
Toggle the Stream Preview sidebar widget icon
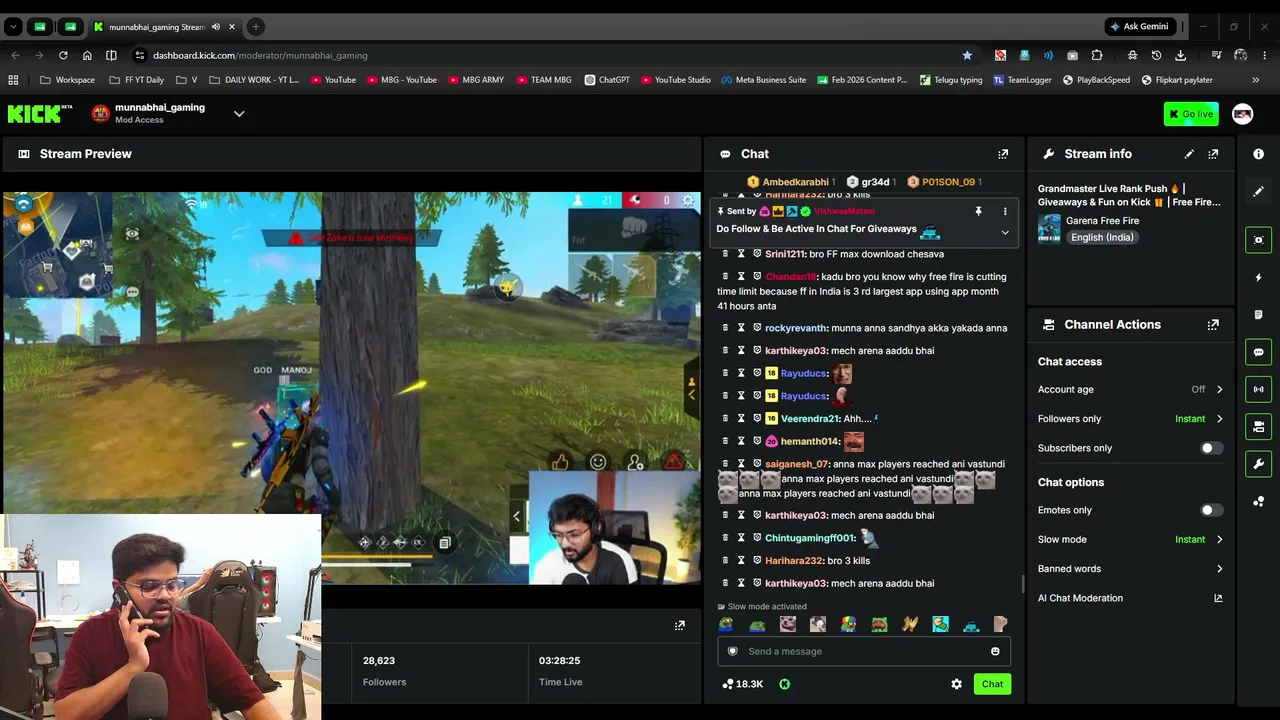click(x=1259, y=240)
